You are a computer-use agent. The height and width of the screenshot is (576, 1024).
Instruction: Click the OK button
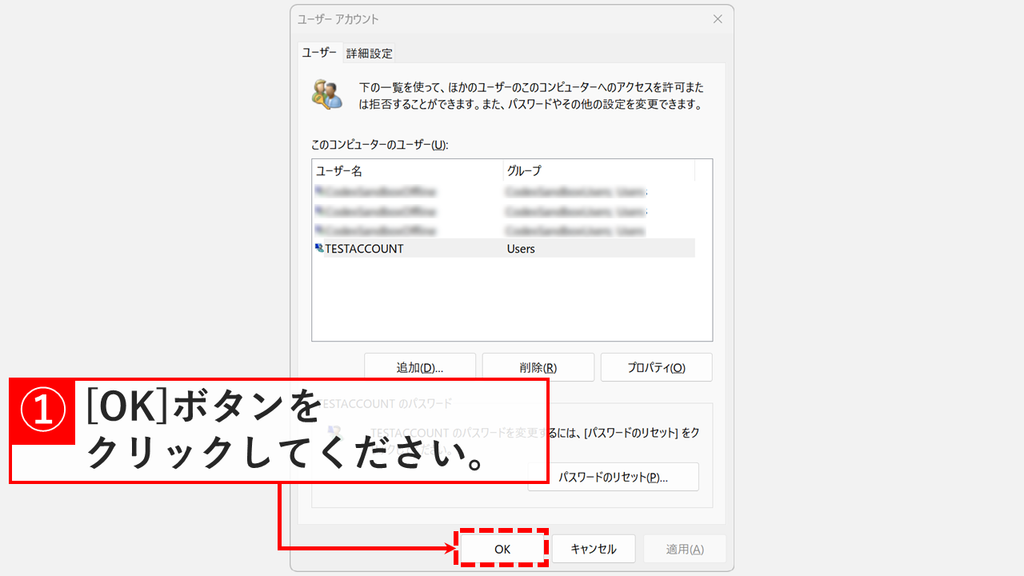tap(502, 549)
